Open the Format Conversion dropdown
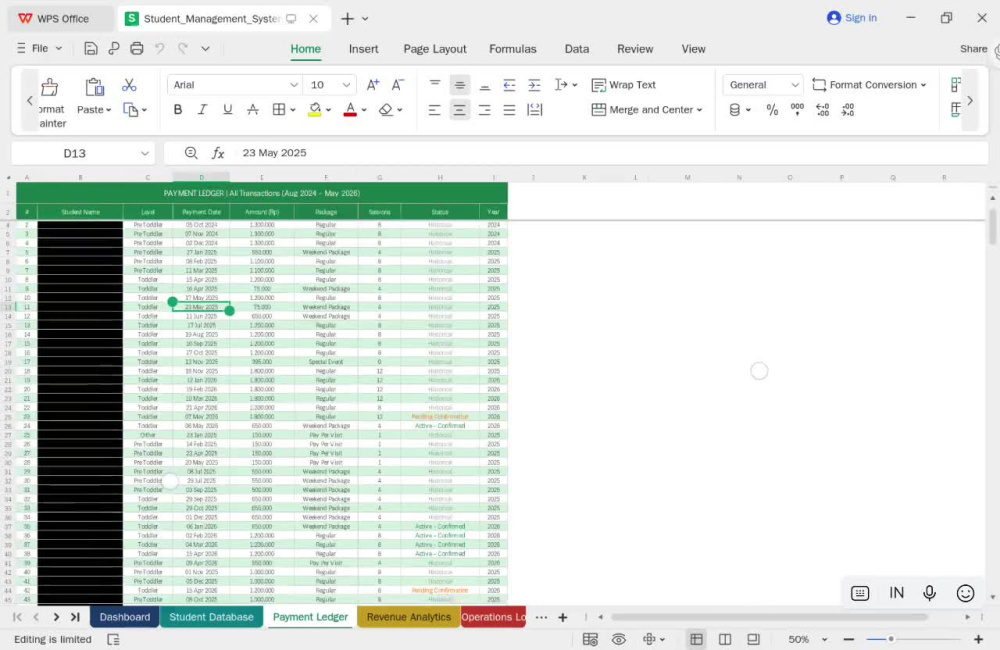 click(x=869, y=85)
